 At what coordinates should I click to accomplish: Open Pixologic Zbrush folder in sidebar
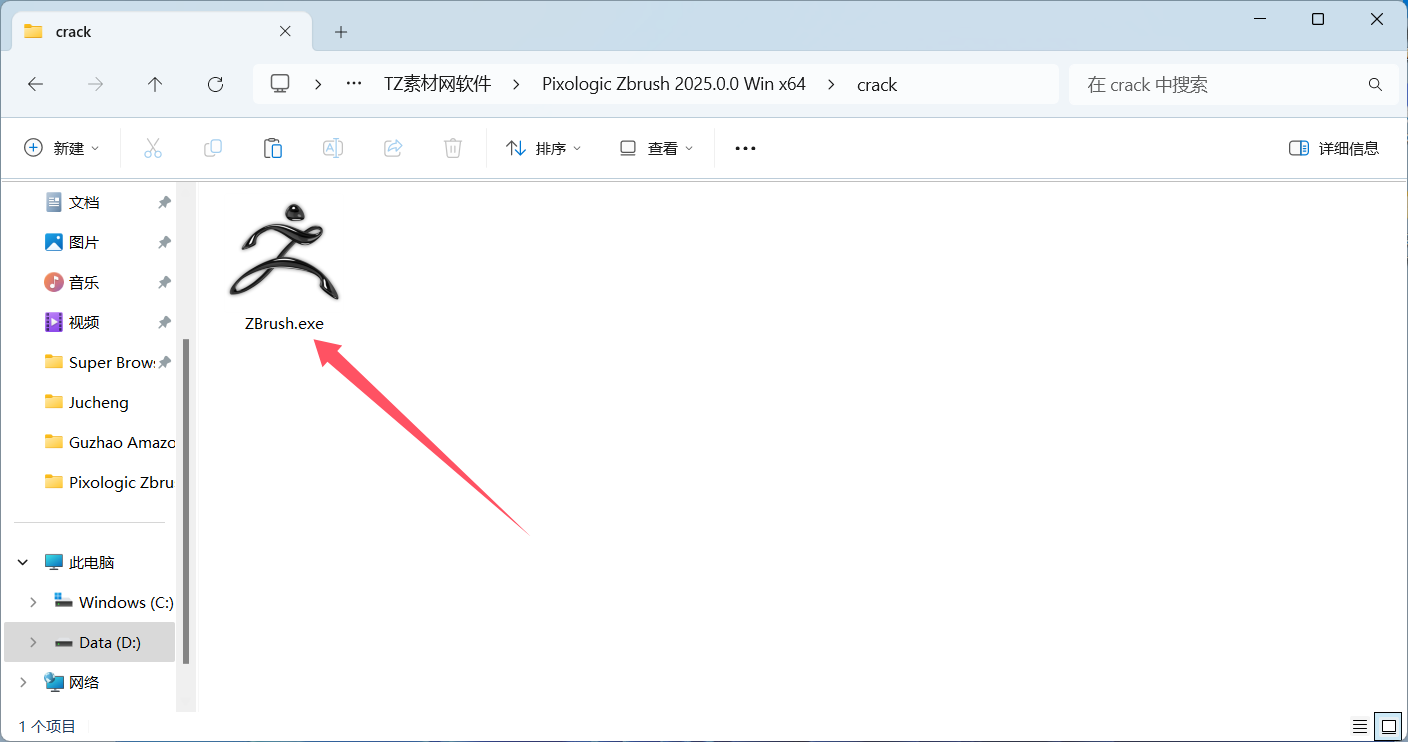(x=110, y=482)
